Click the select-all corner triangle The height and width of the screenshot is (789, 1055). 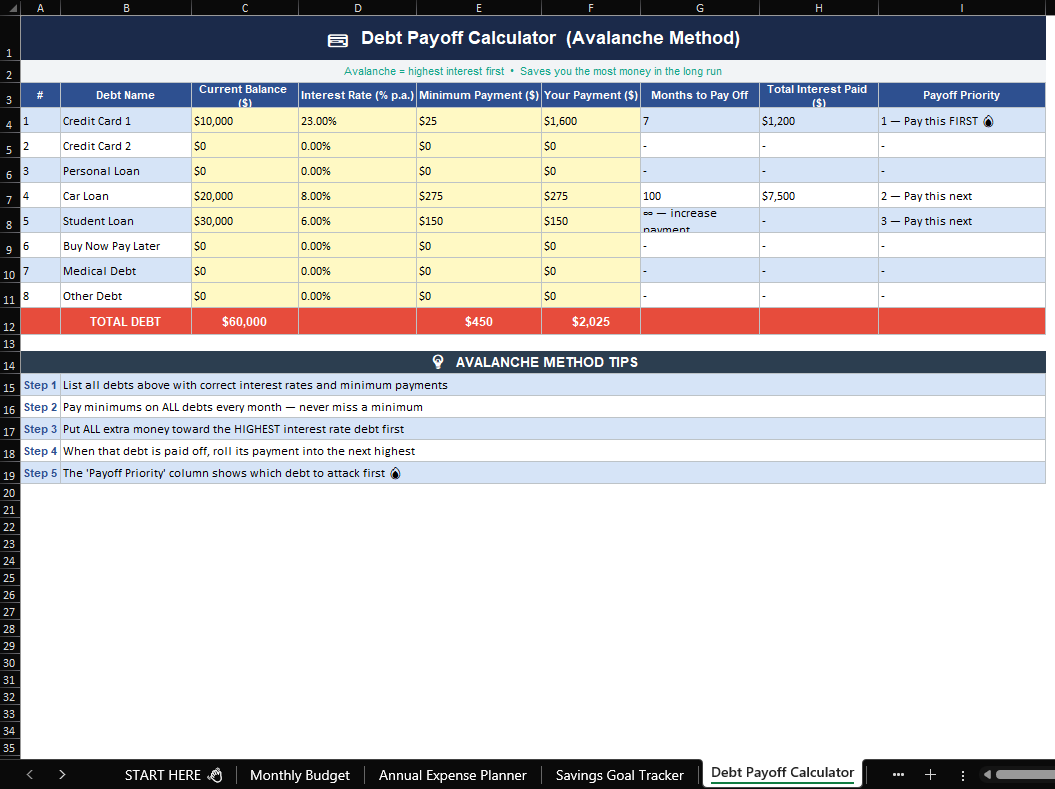point(12,8)
